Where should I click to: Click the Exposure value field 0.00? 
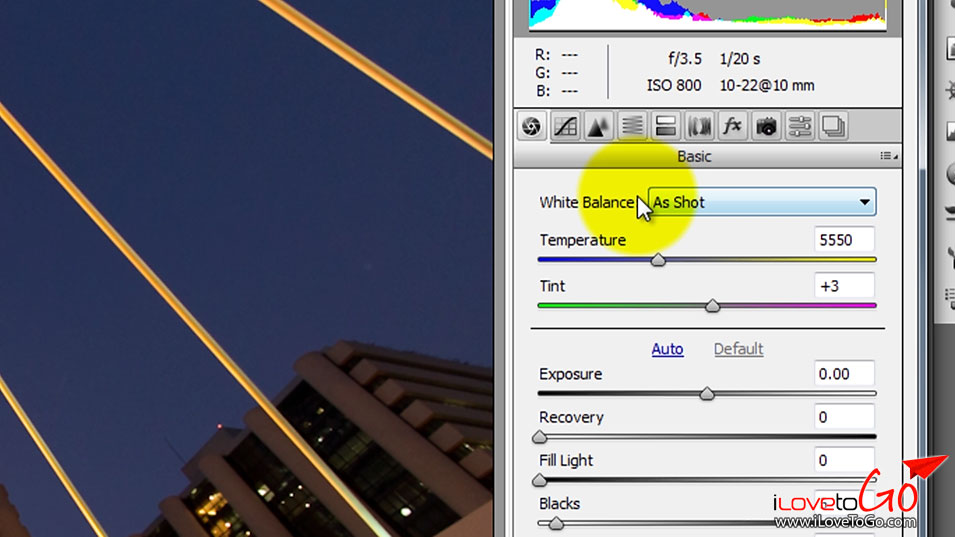coord(844,374)
